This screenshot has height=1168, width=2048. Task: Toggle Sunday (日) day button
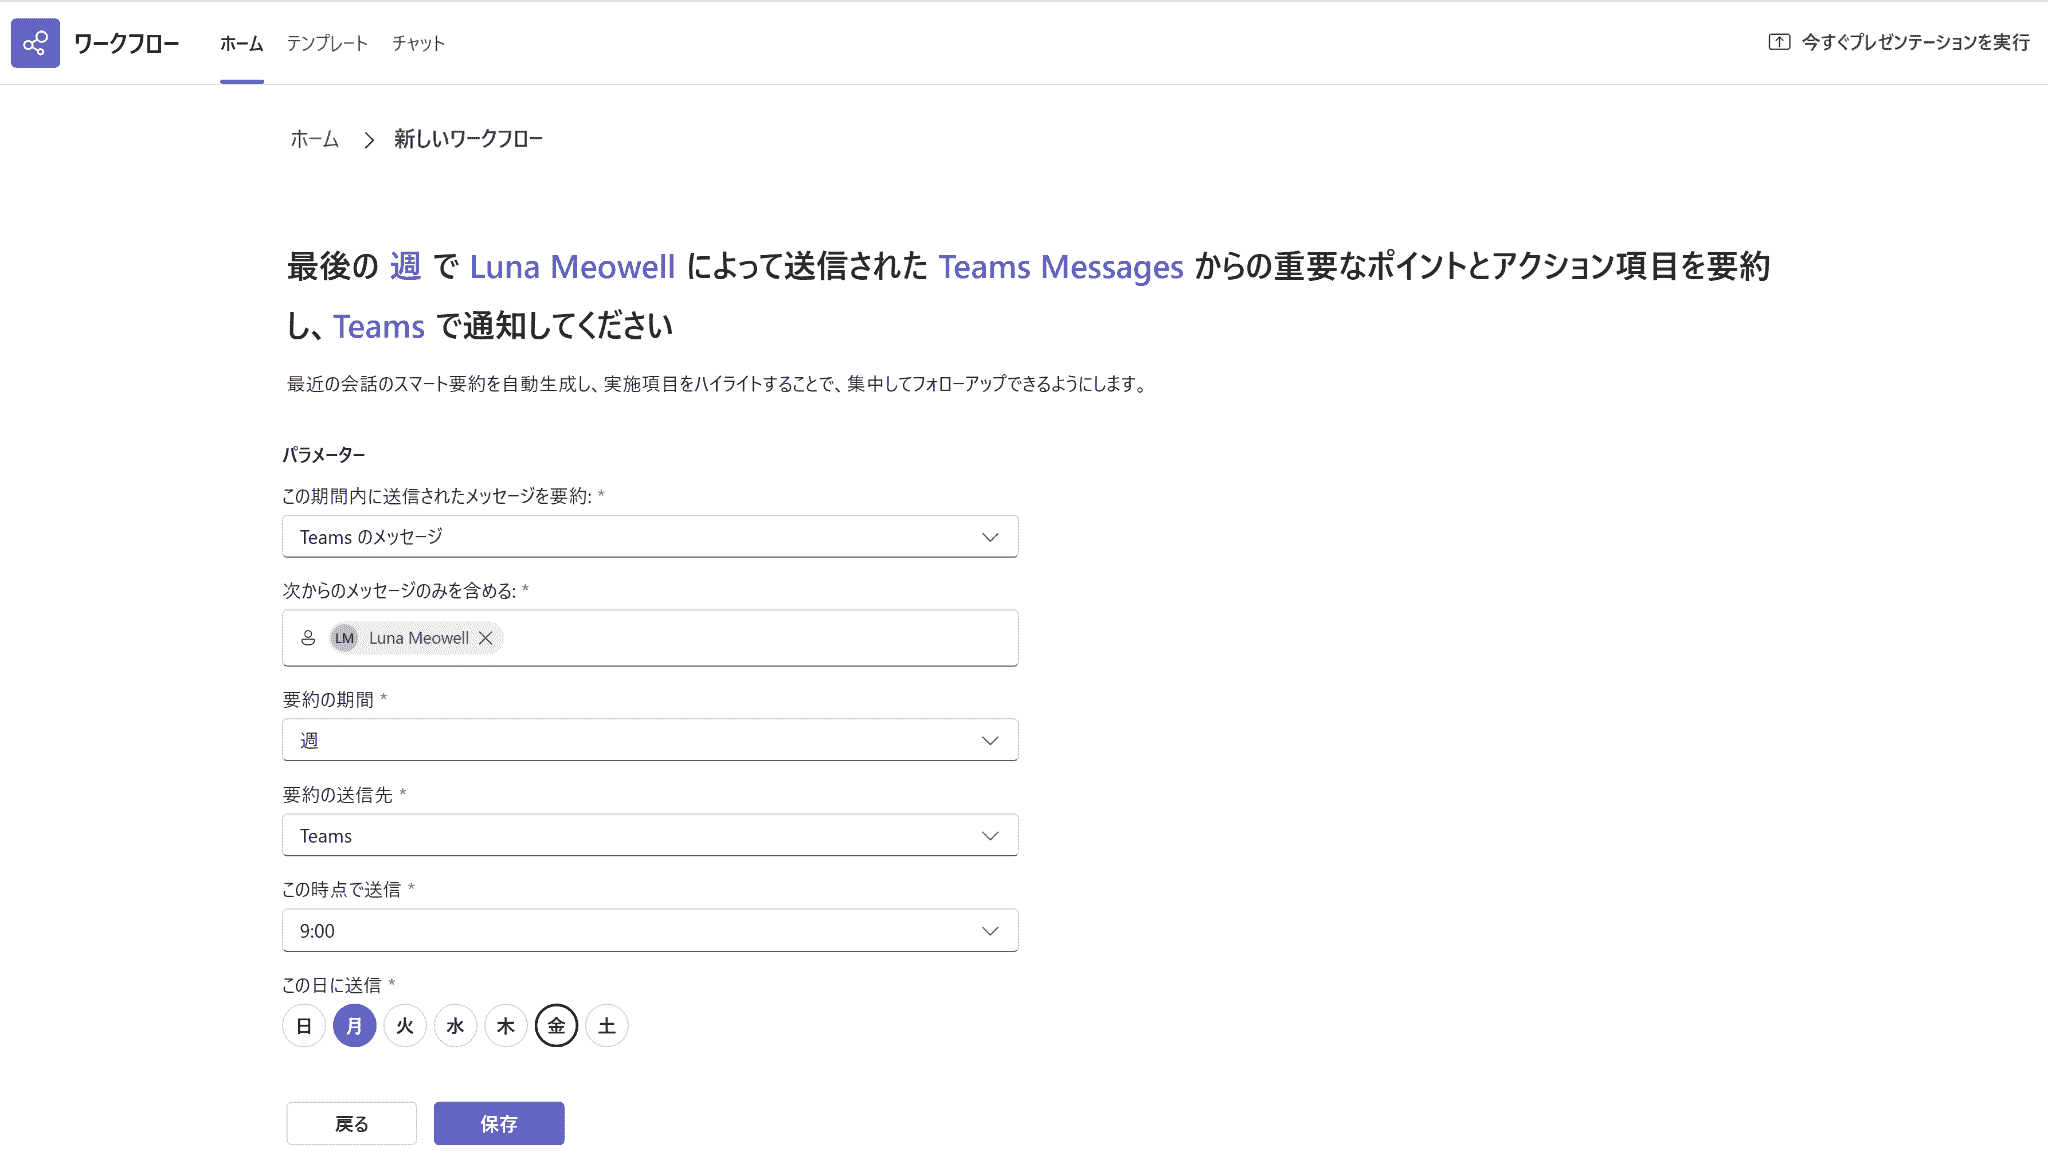click(x=304, y=1026)
